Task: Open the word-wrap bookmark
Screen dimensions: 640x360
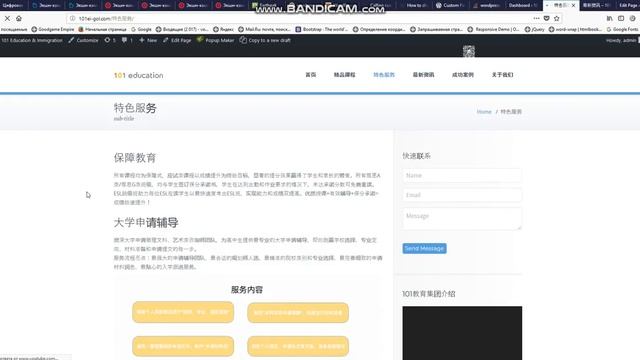Action: pos(575,29)
